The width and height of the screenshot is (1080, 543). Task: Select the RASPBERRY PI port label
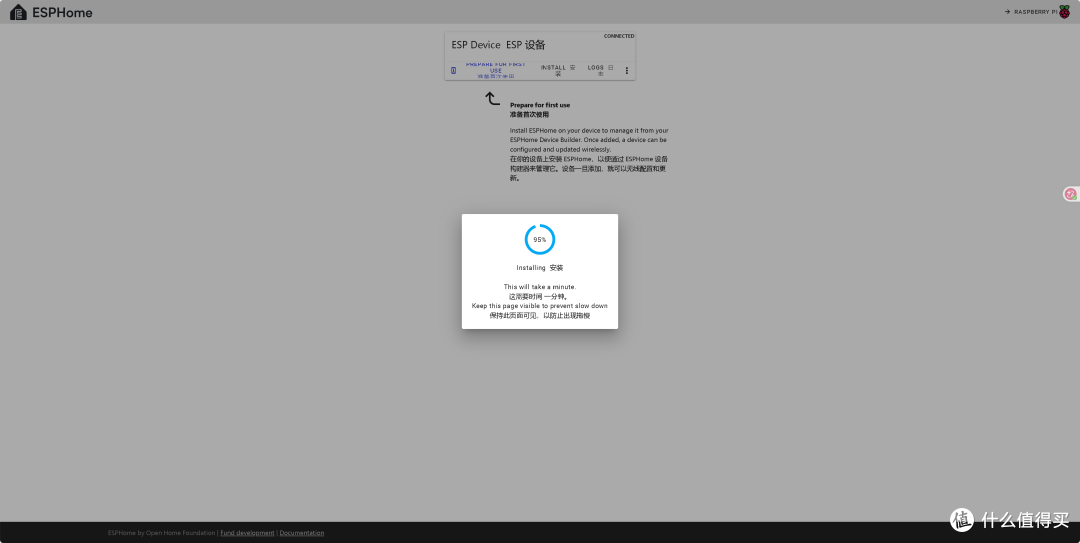pyautogui.click(x=1035, y=12)
